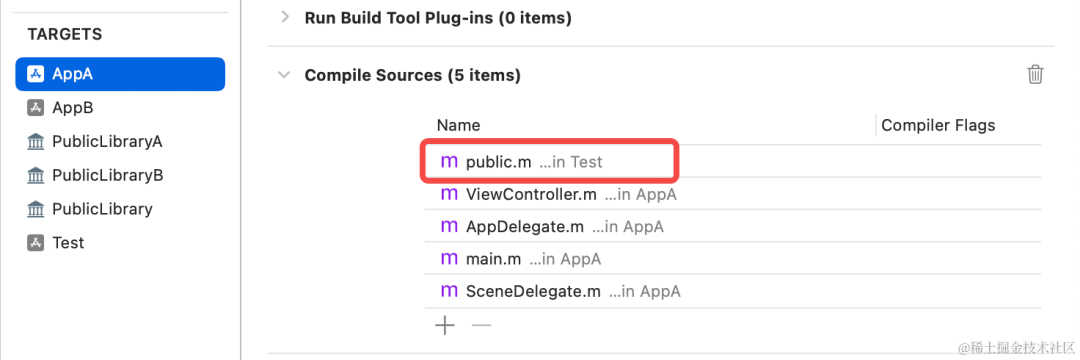Select public.m in Compile Sources

733,162
